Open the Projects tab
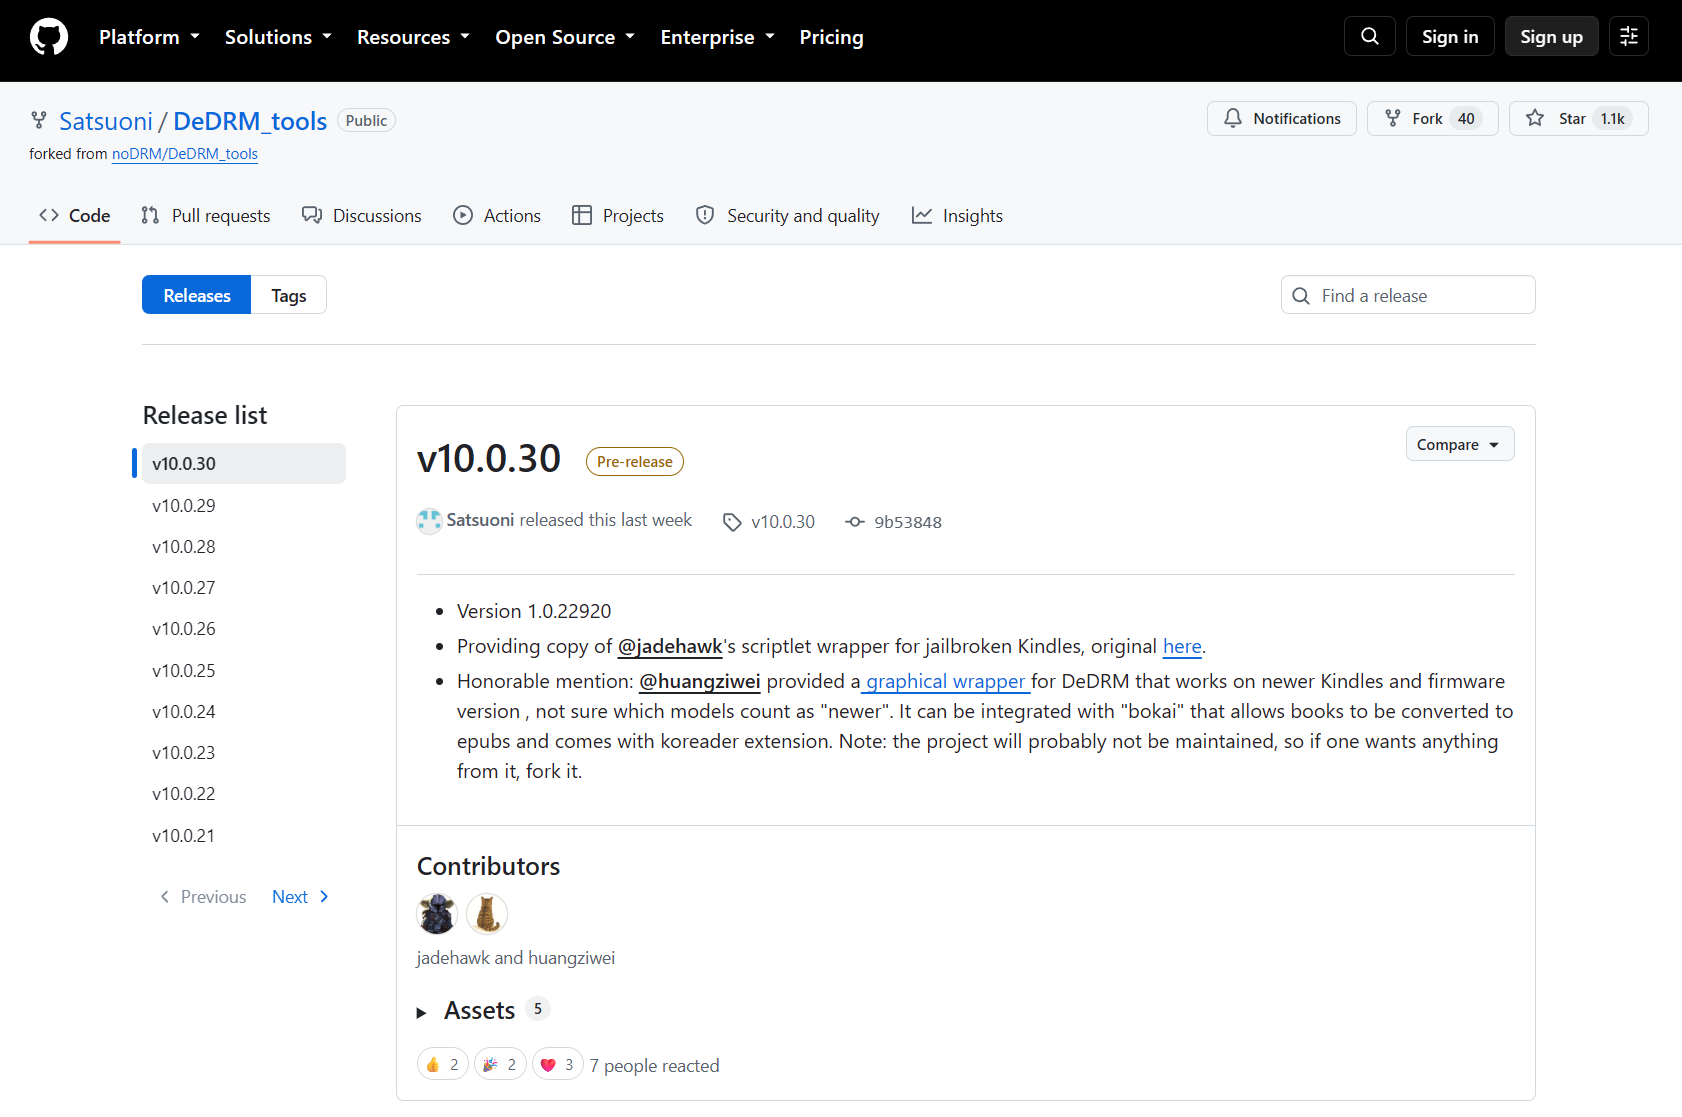 618,215
